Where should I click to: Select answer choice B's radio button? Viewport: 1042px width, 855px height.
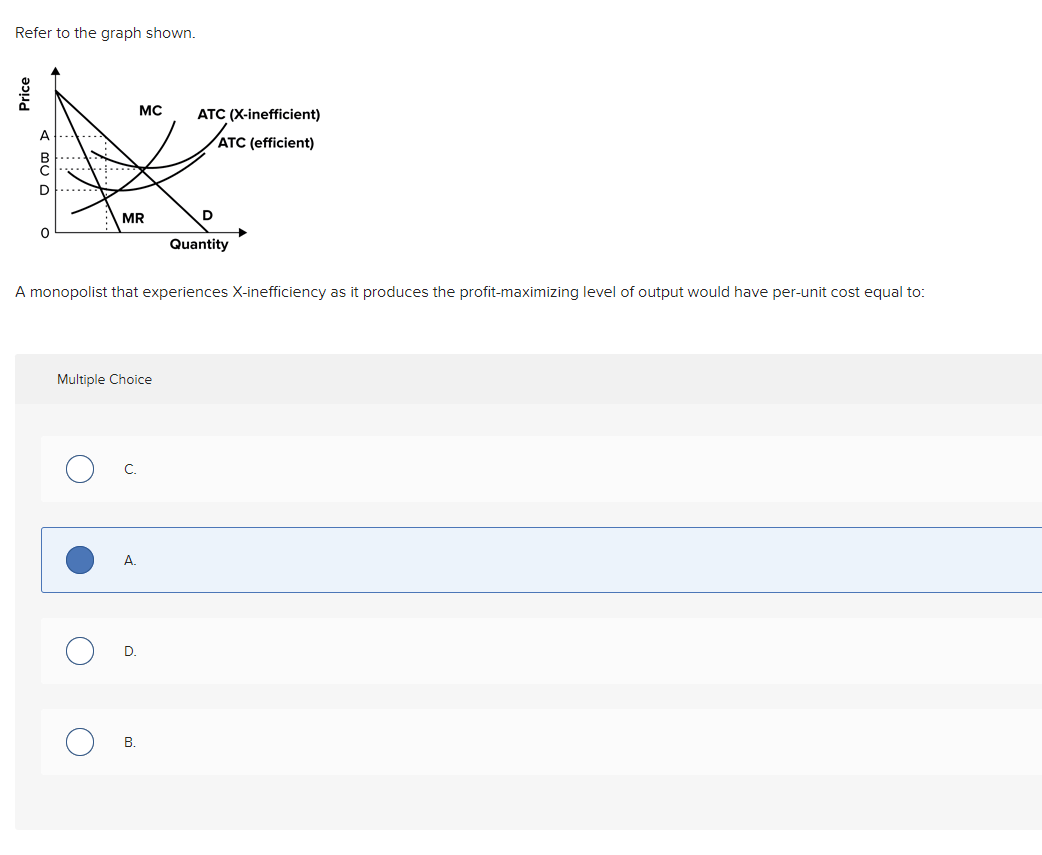point(80,741)
